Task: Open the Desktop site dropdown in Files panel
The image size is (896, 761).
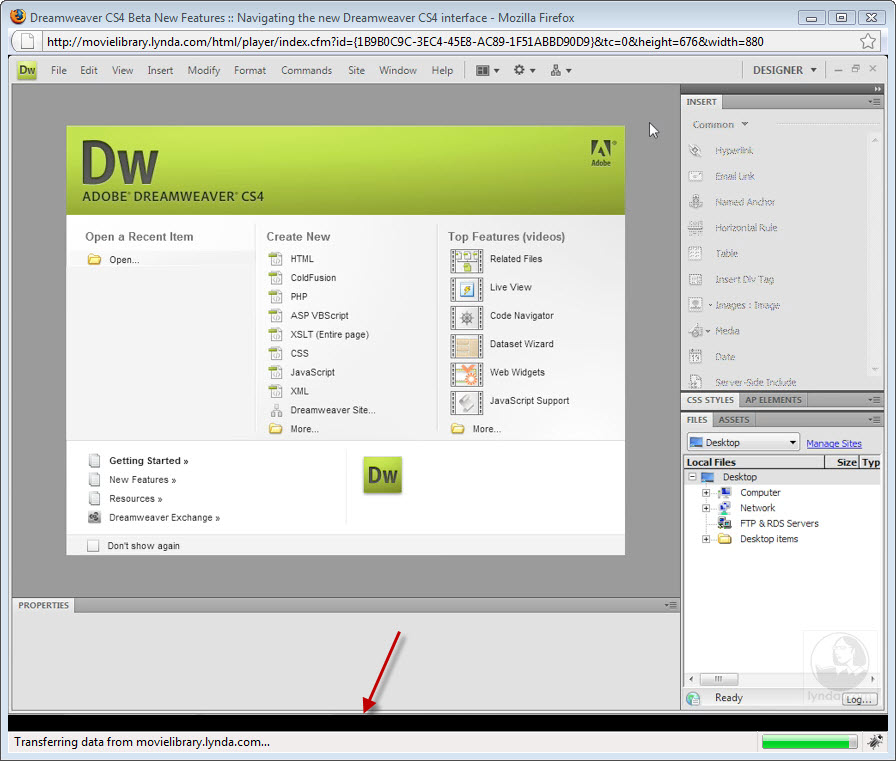Action: 742,442
